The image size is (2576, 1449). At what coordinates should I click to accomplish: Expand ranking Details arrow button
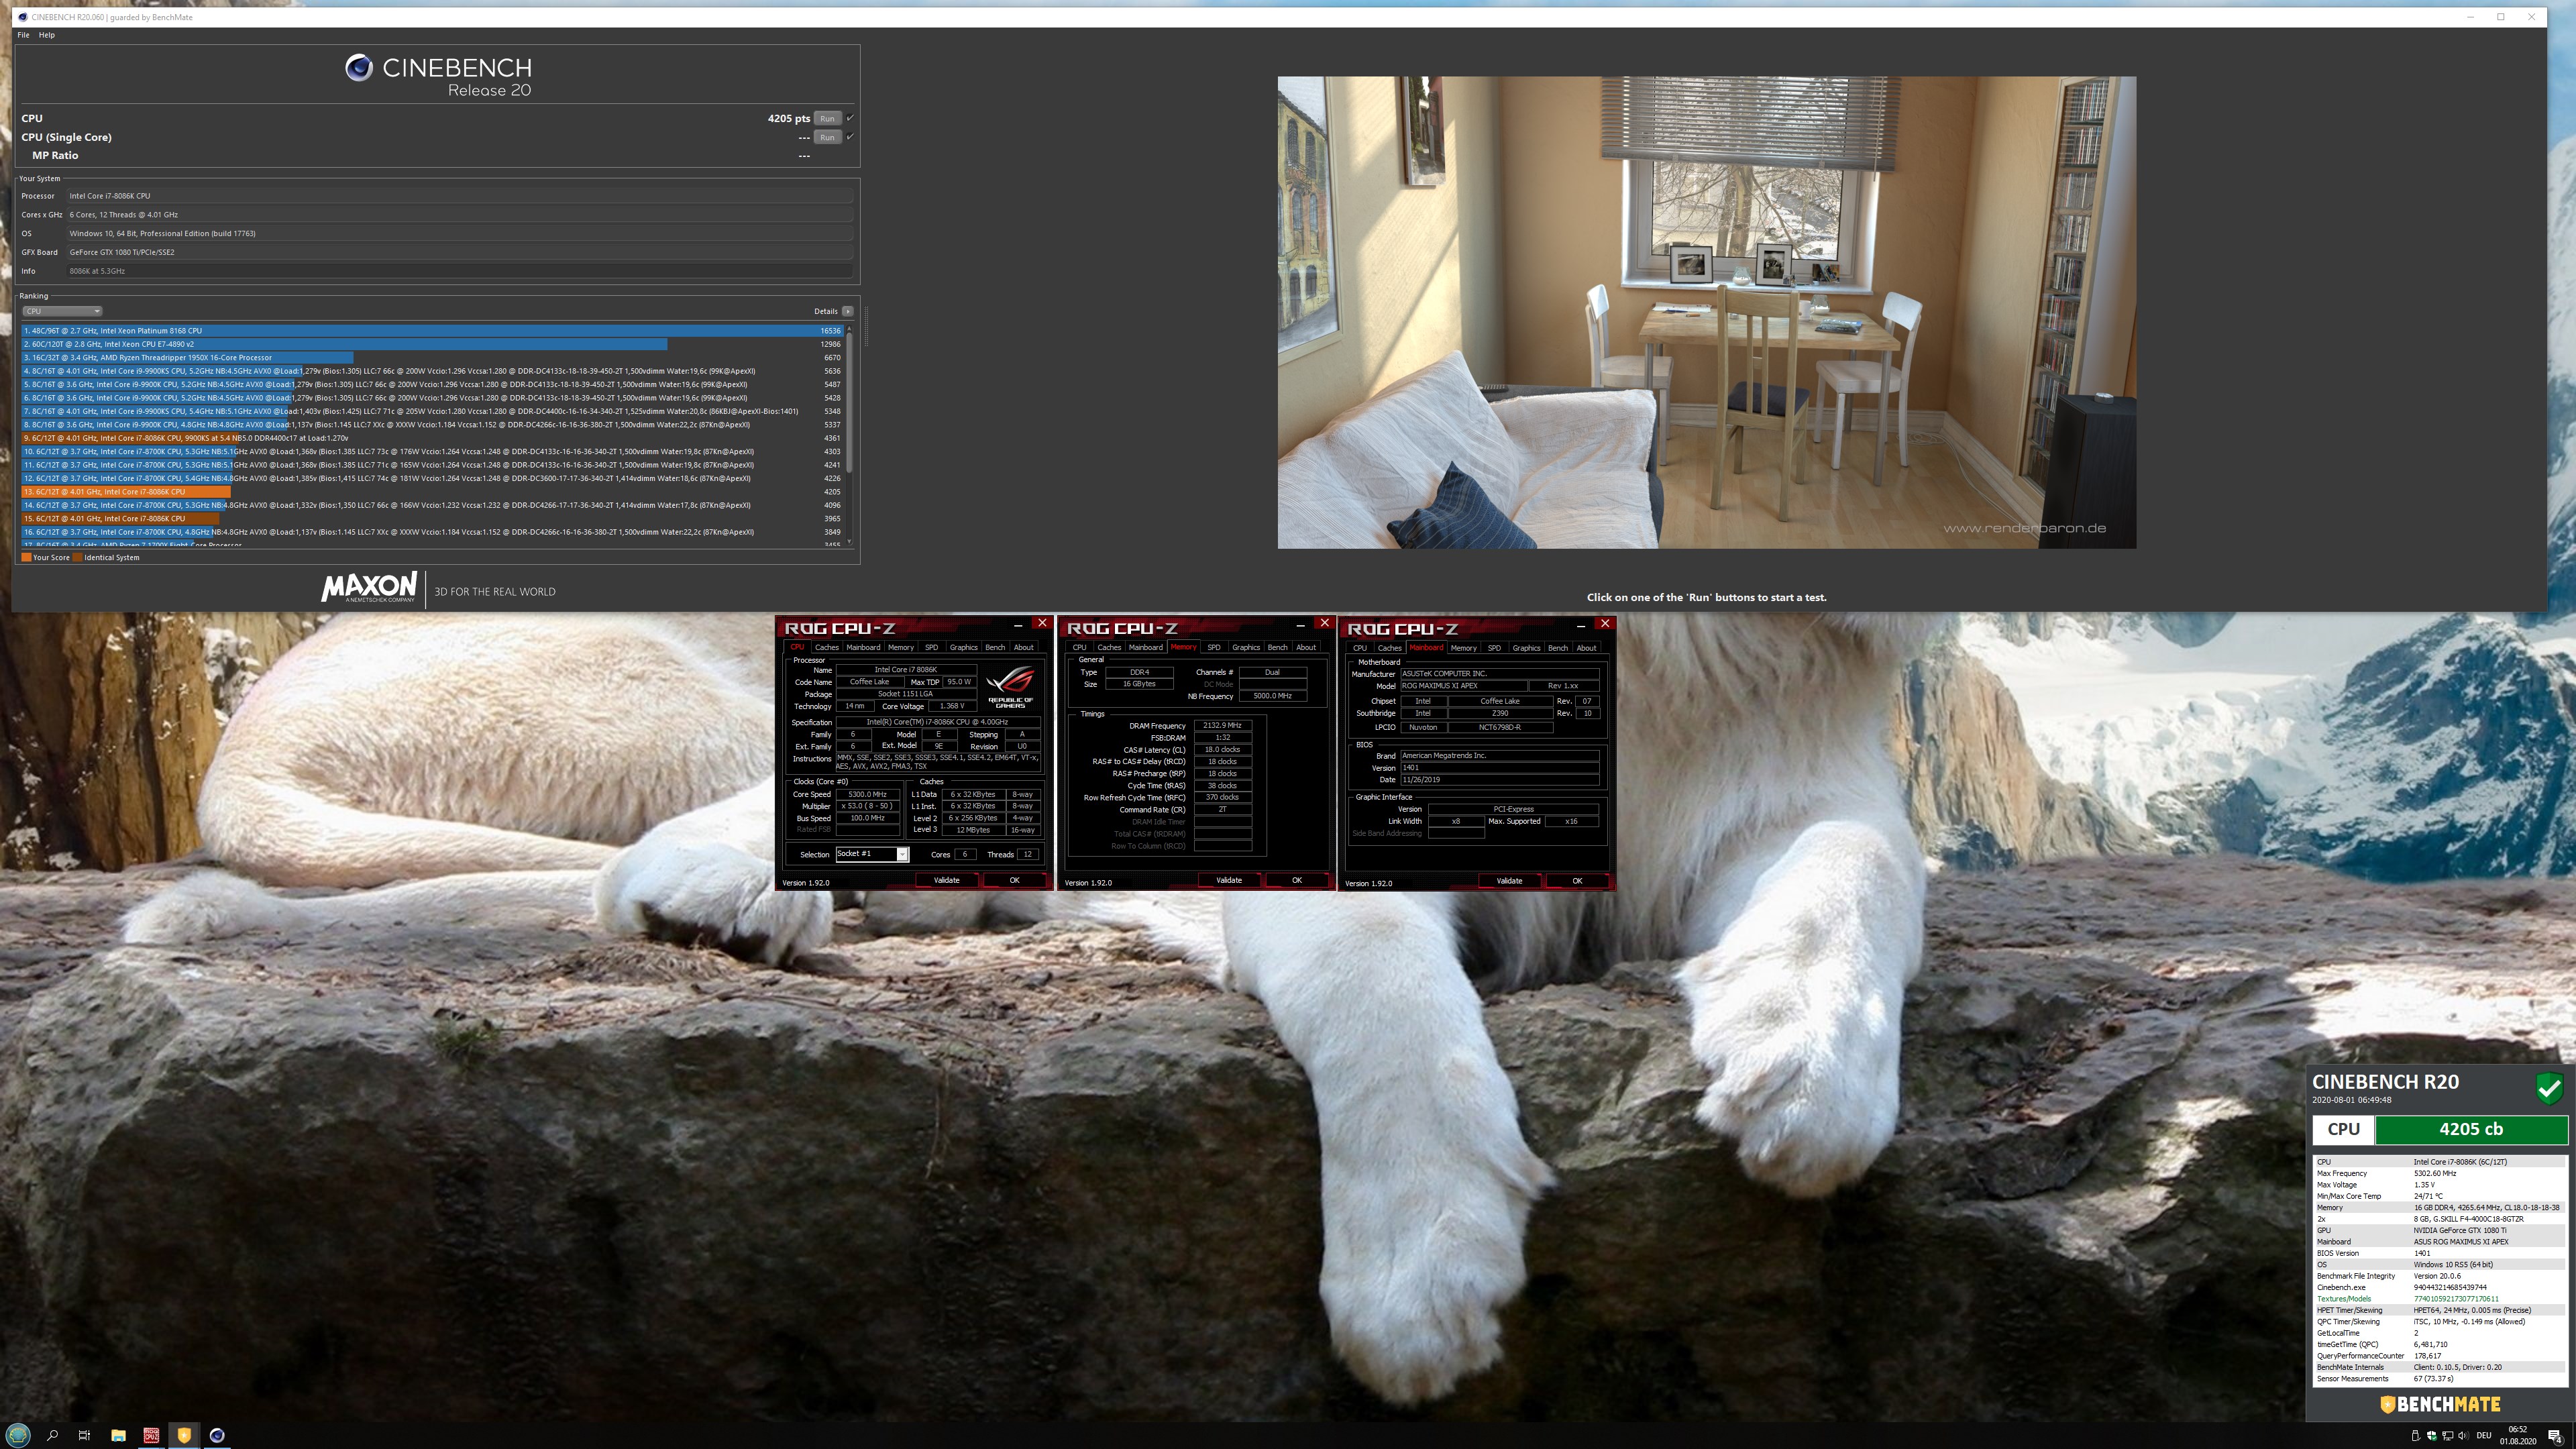pyautogui.click(x=848, y=311)
